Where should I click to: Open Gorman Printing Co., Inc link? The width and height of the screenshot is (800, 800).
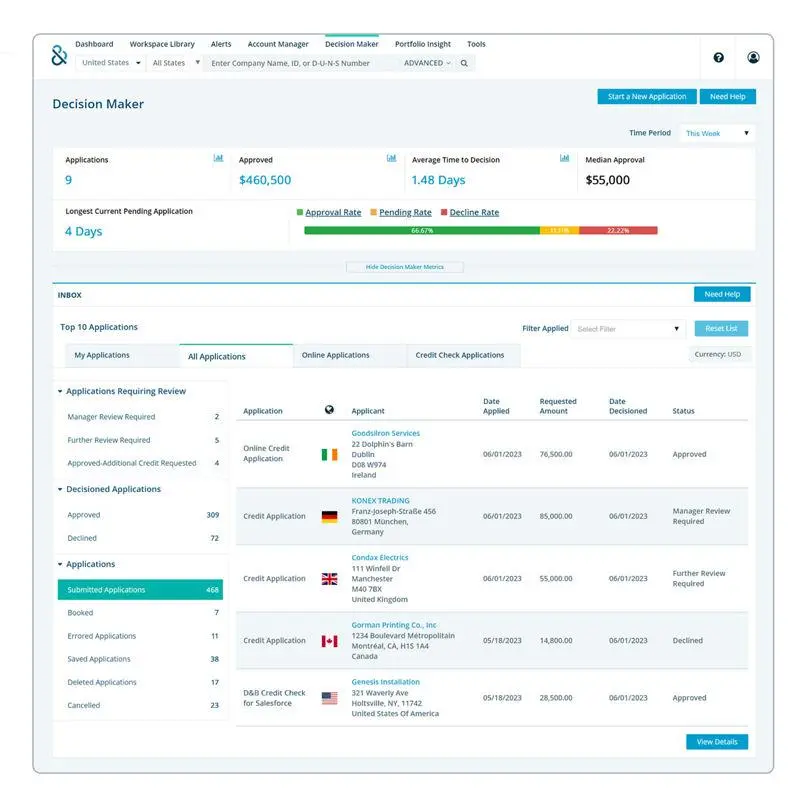[394, 625]
